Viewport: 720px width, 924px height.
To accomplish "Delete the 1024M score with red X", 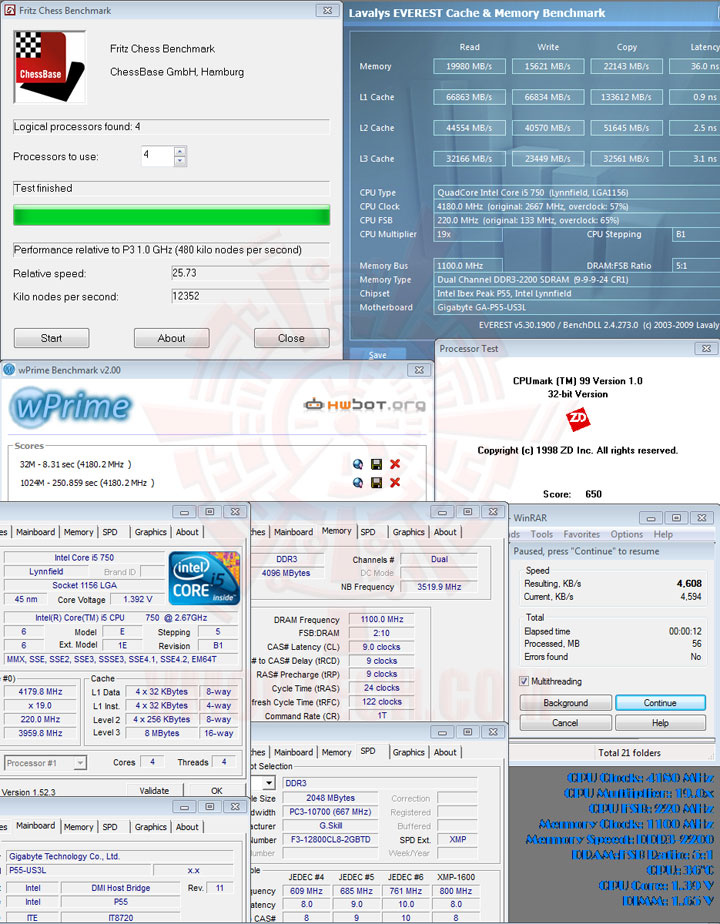I will pyautogui.click(x=395, y=483).
